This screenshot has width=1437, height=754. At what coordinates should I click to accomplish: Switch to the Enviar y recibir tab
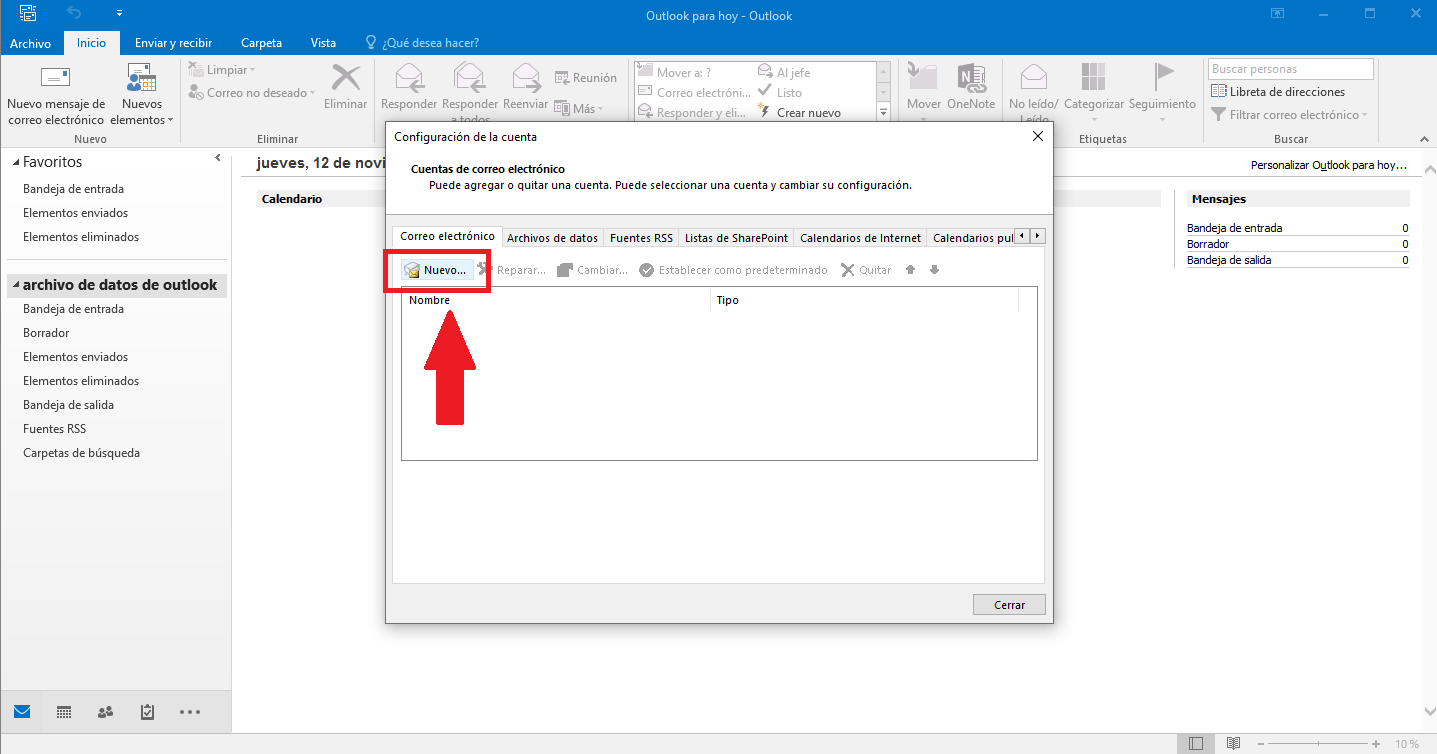tap(174, 43)
